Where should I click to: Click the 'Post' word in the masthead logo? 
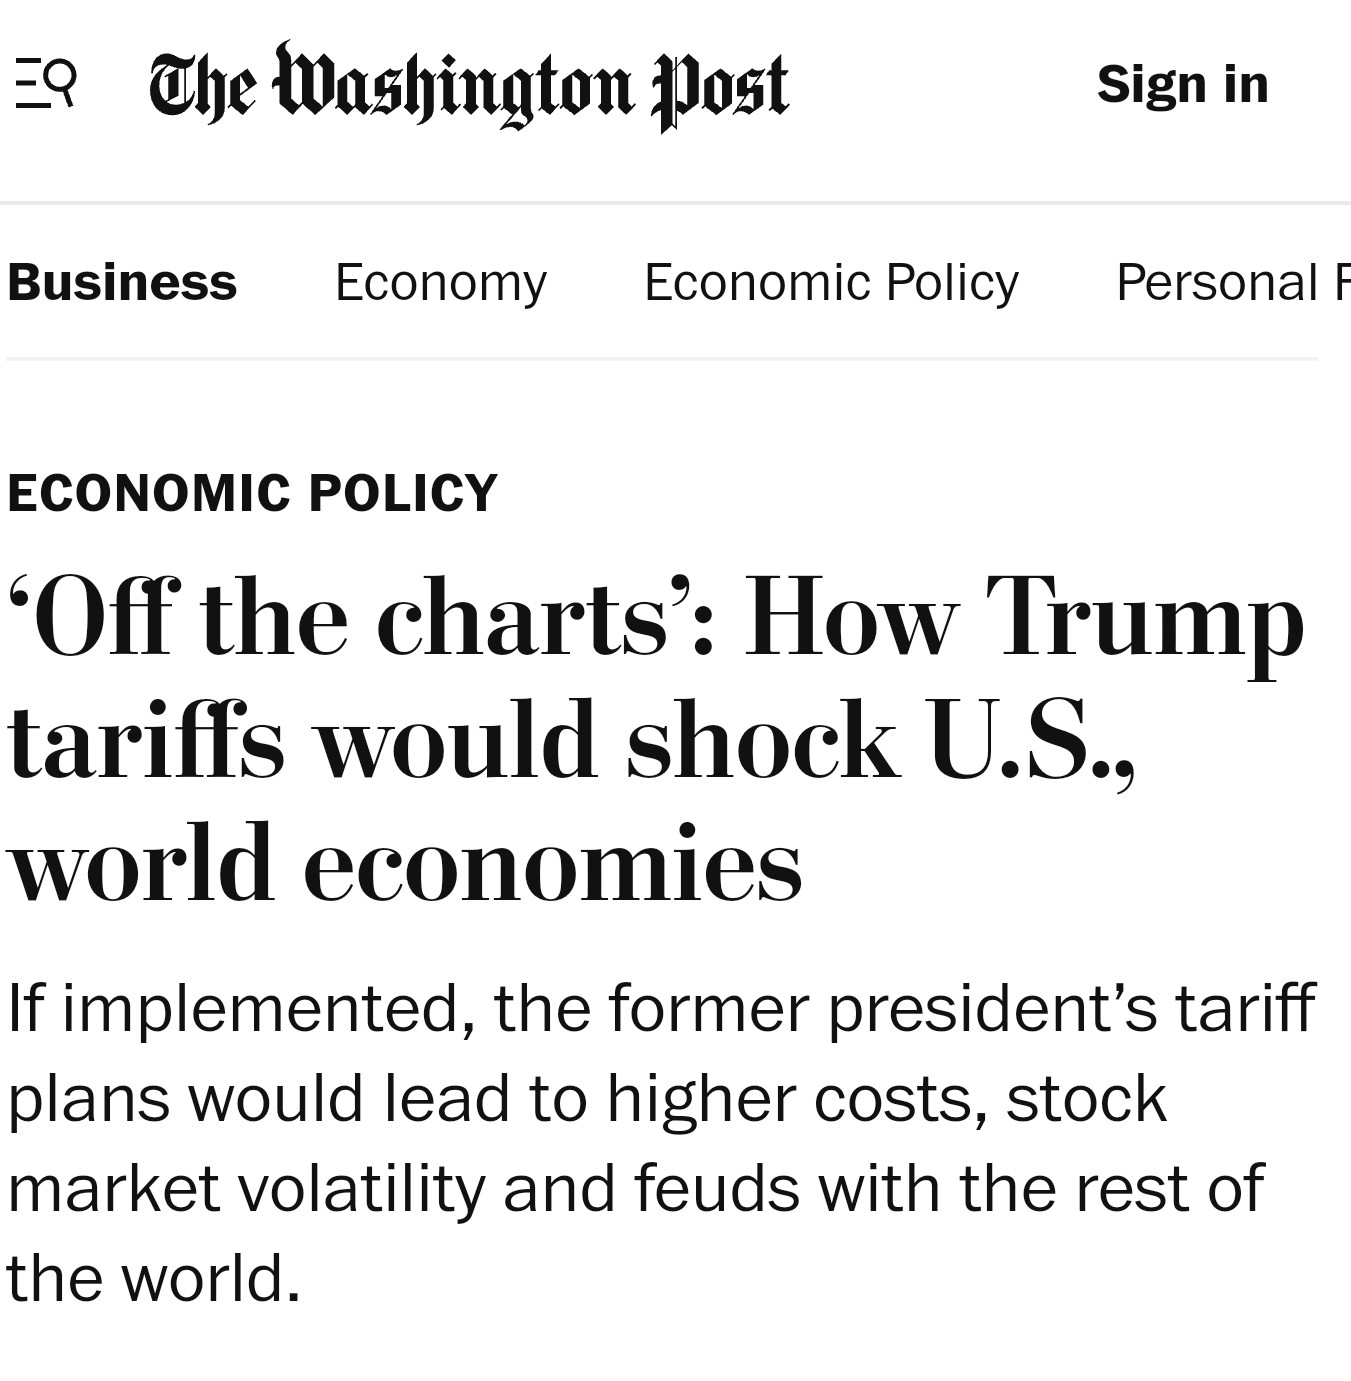coord(720,90)
